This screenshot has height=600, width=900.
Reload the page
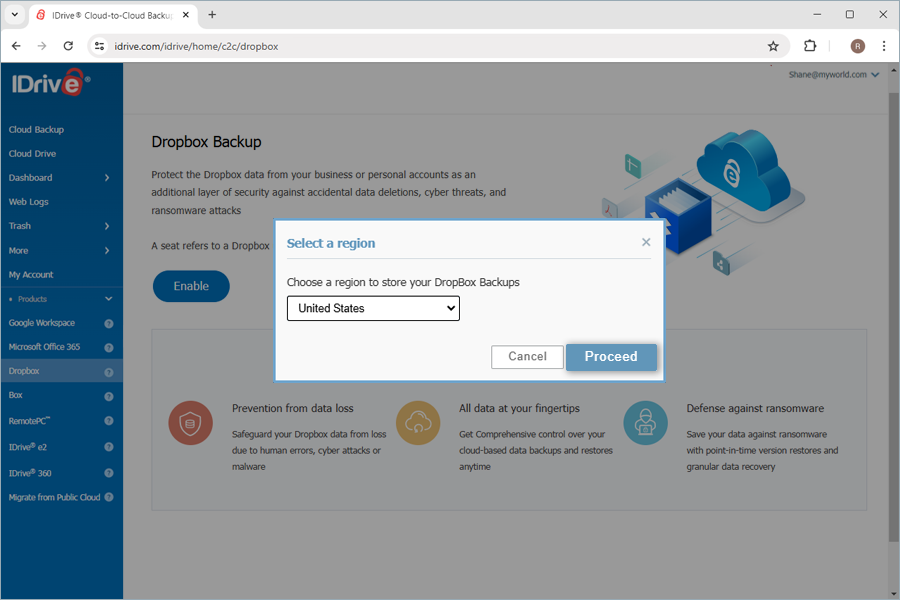tap(68, 46)
